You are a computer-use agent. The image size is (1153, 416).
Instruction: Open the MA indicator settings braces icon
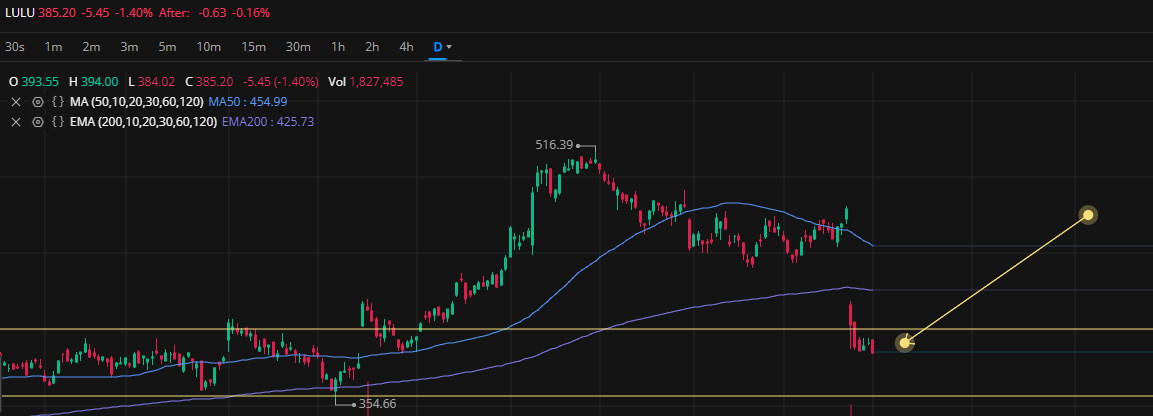tap(58, 101)
